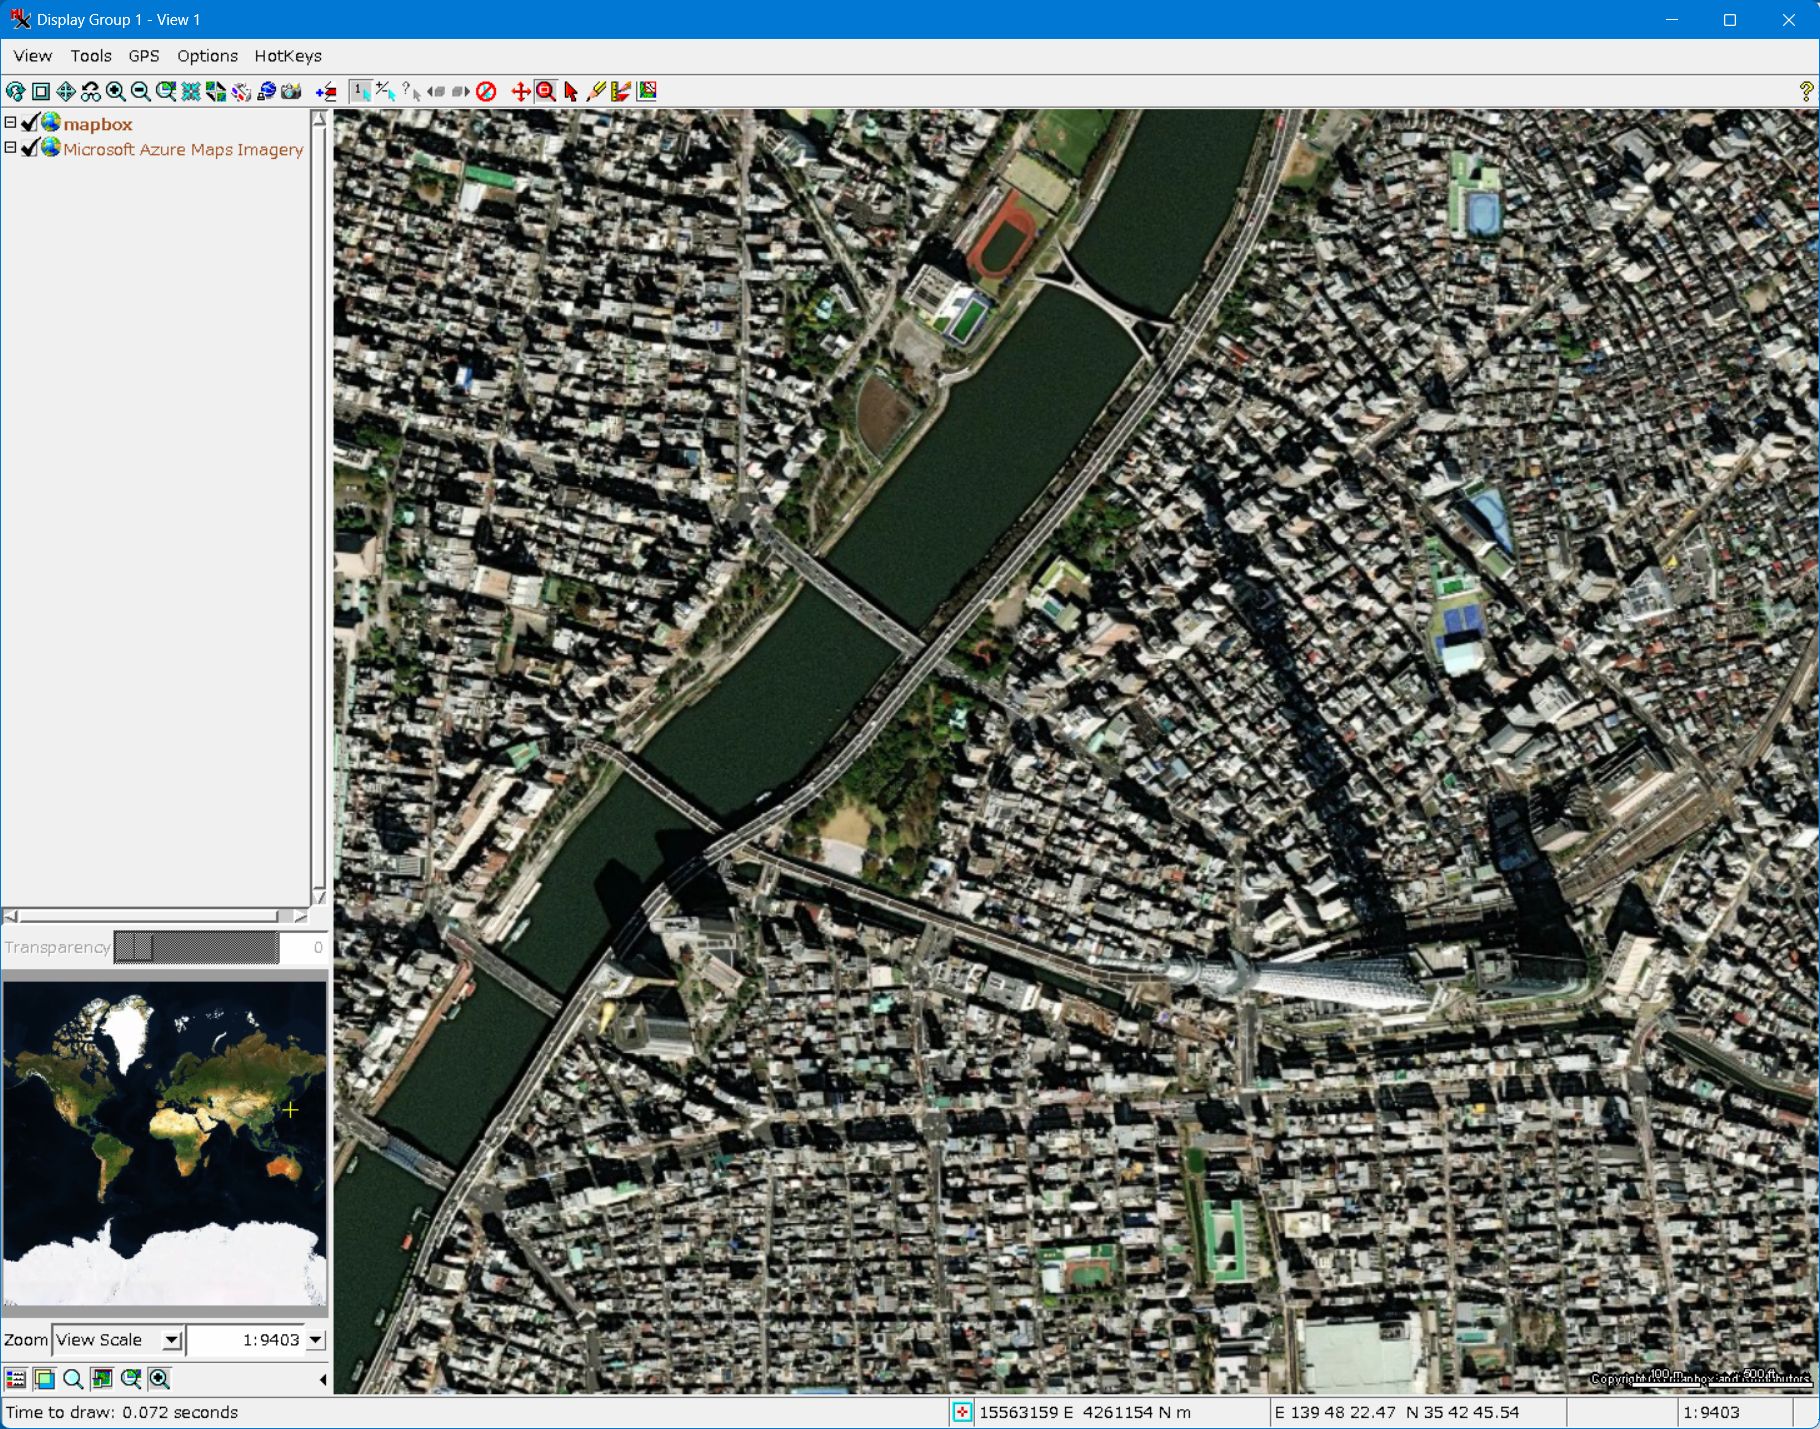Click the world overview map thumbnail
The width and height of the screenshot is (1820, 1429).
165,1143
